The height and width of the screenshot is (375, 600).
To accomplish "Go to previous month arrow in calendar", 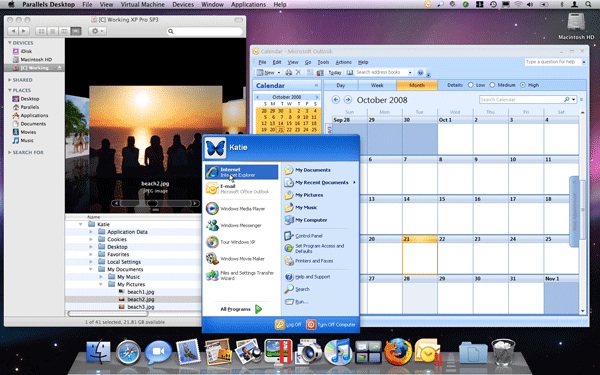I will [336, 100].
